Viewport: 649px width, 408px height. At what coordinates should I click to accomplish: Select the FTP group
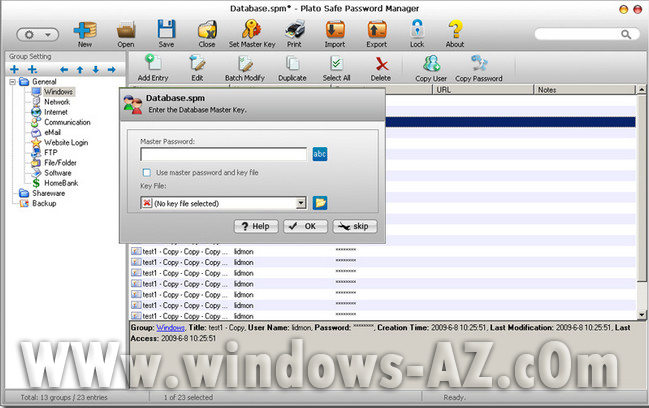click(50, 152)
